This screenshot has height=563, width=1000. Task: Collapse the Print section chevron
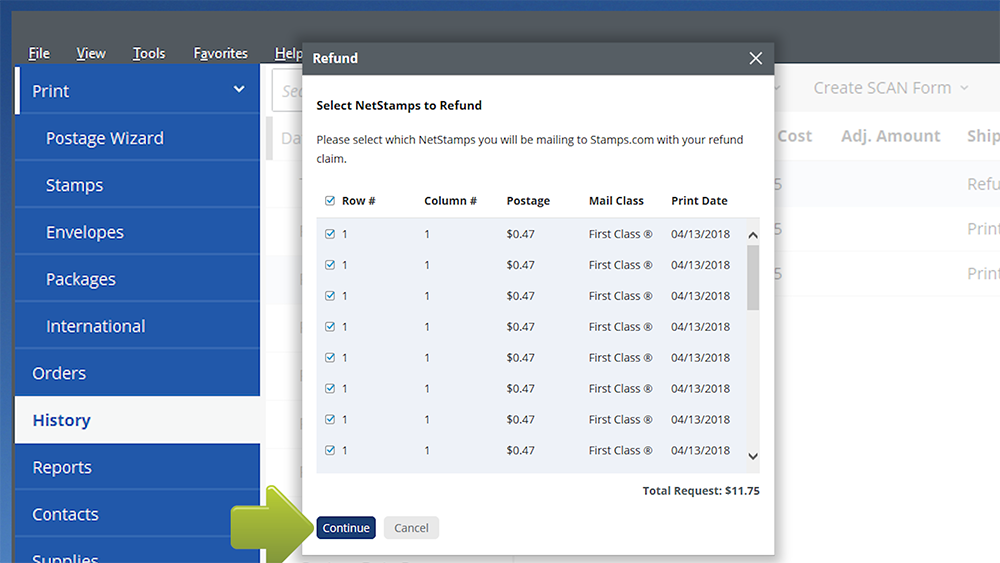(x=239, y=90)
